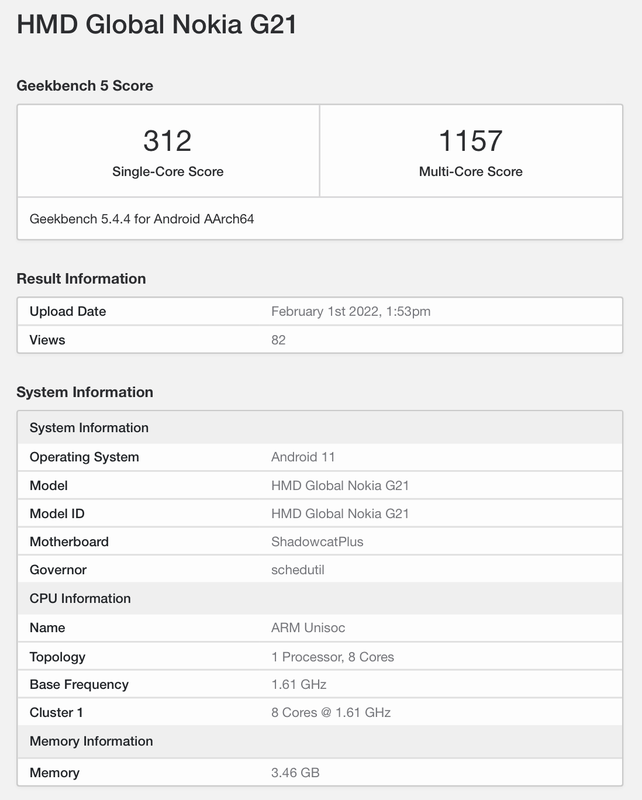
Task: Click the Model value HMD Global Nokia G21
Action: pyautogui.click(x=340, y=485)
